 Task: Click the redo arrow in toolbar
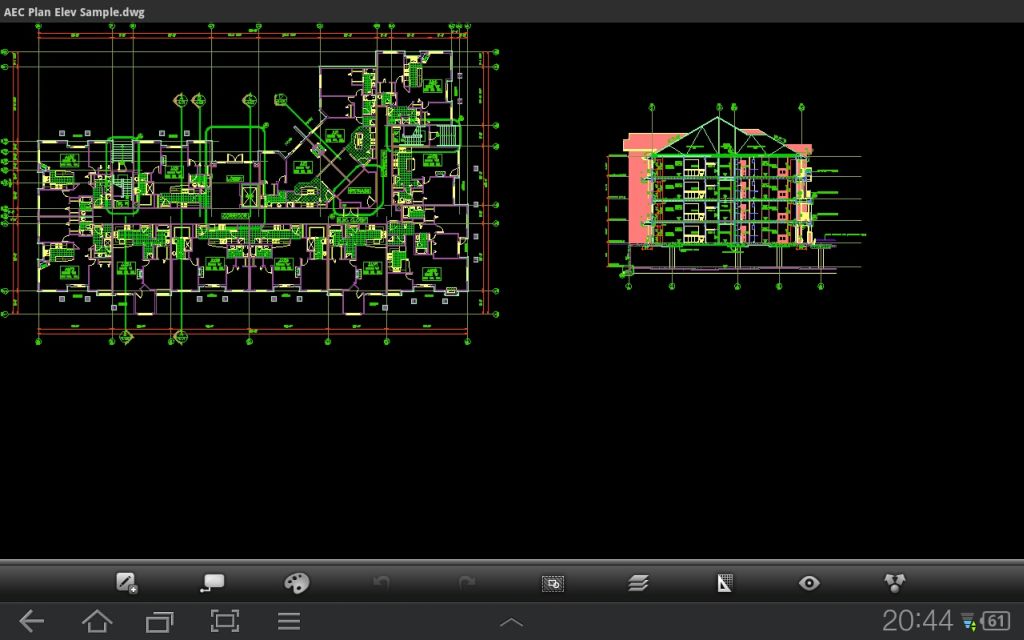click(467, 583)
